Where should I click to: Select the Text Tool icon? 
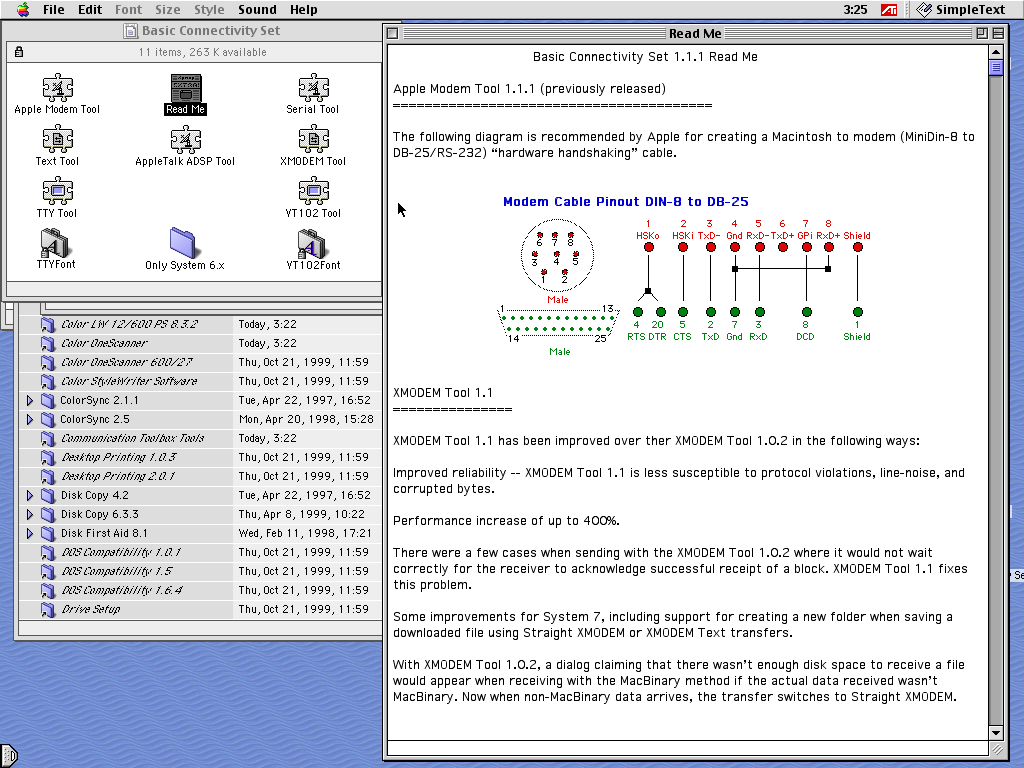pyautogui.click(x=57, y=140)
